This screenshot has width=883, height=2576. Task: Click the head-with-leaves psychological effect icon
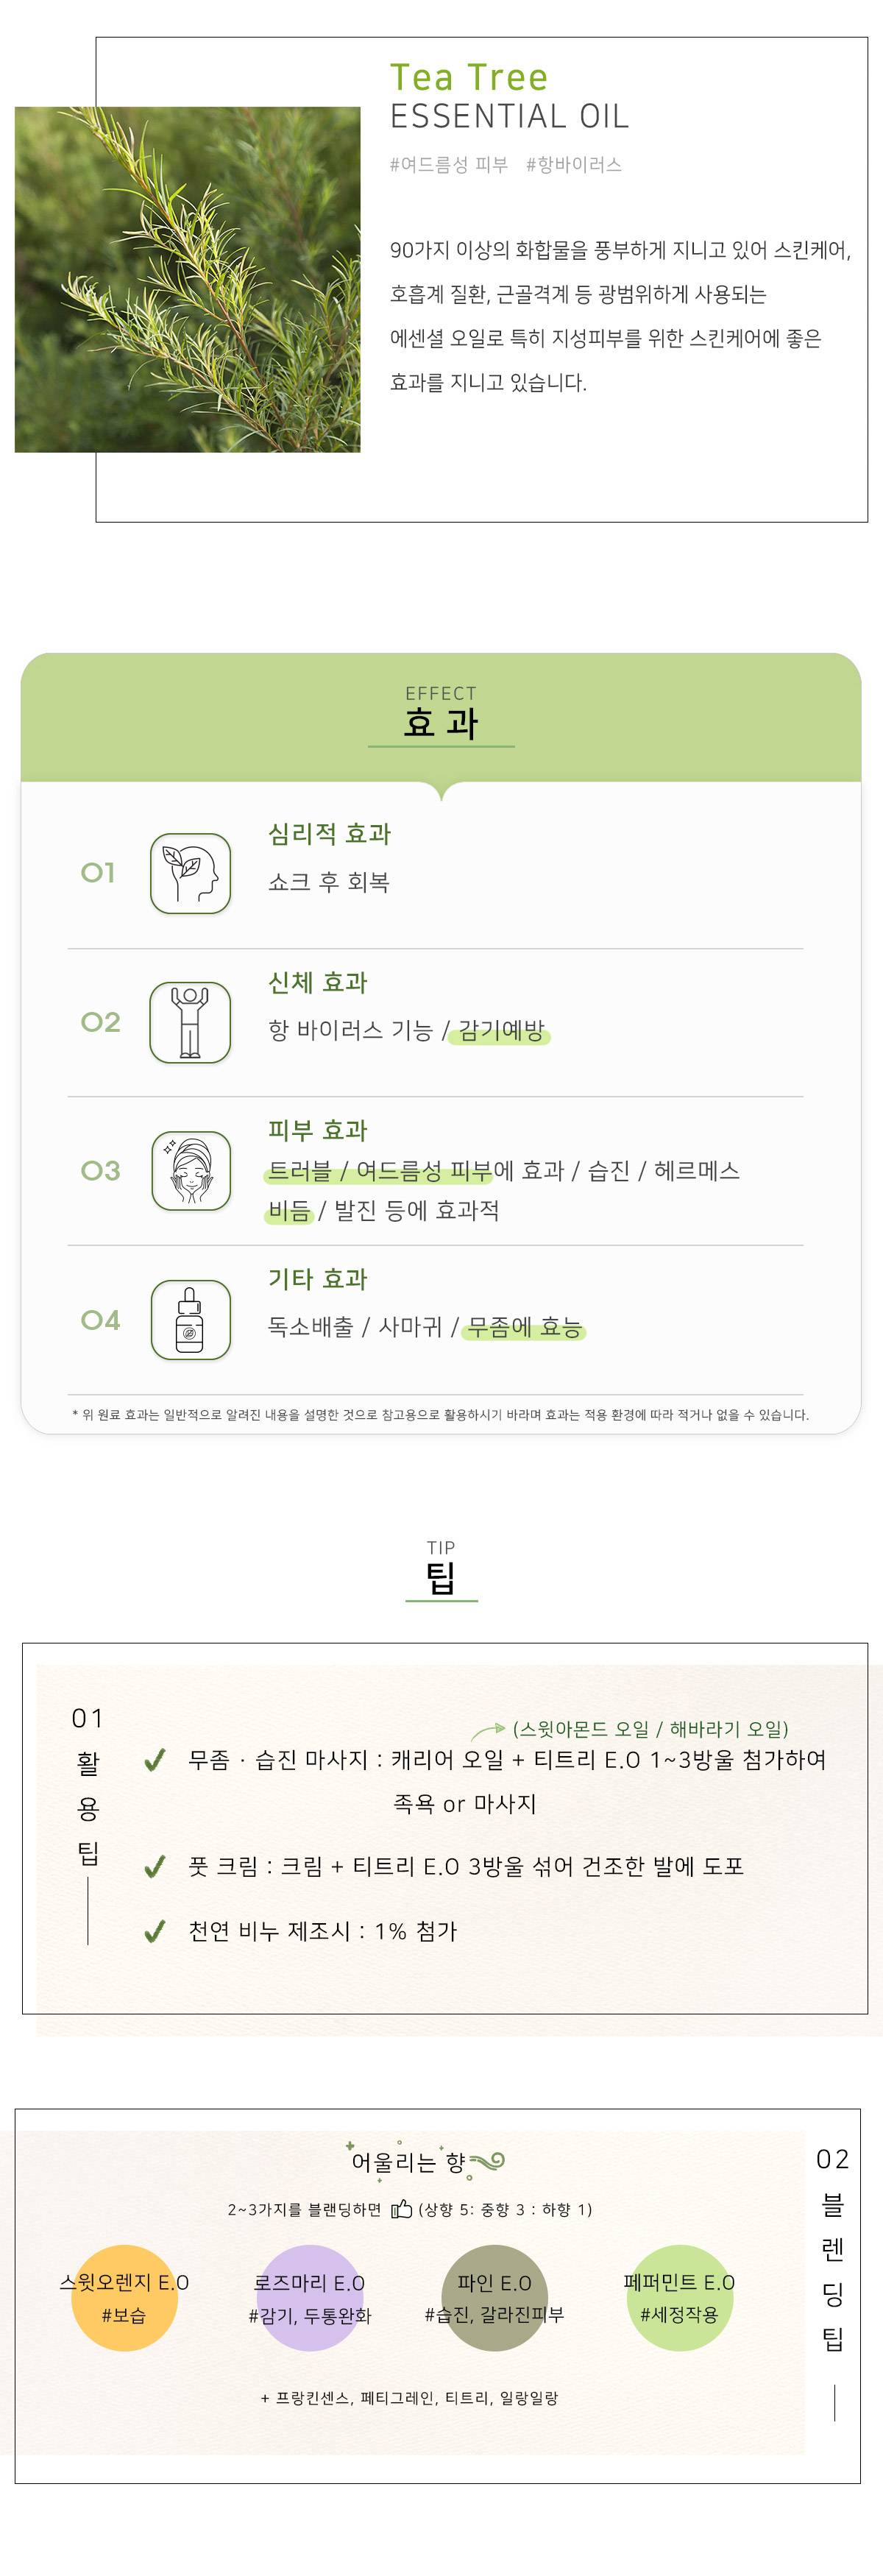pyautogui.click(x=190, y=873)
